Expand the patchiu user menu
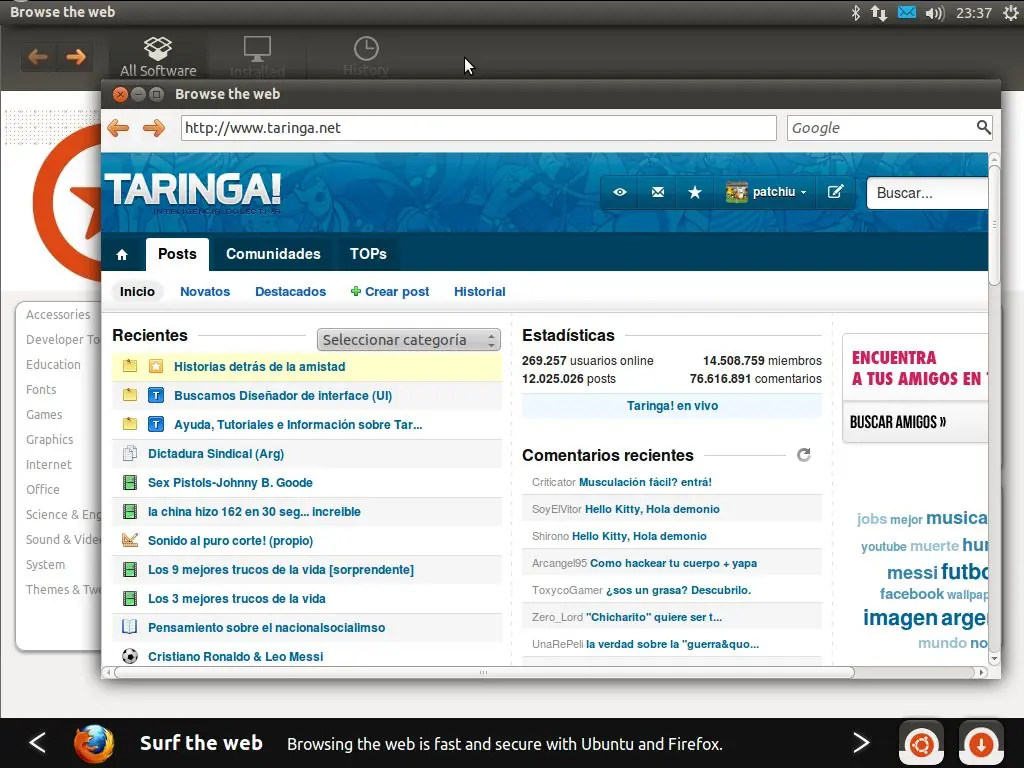 (x=765, y=192)
